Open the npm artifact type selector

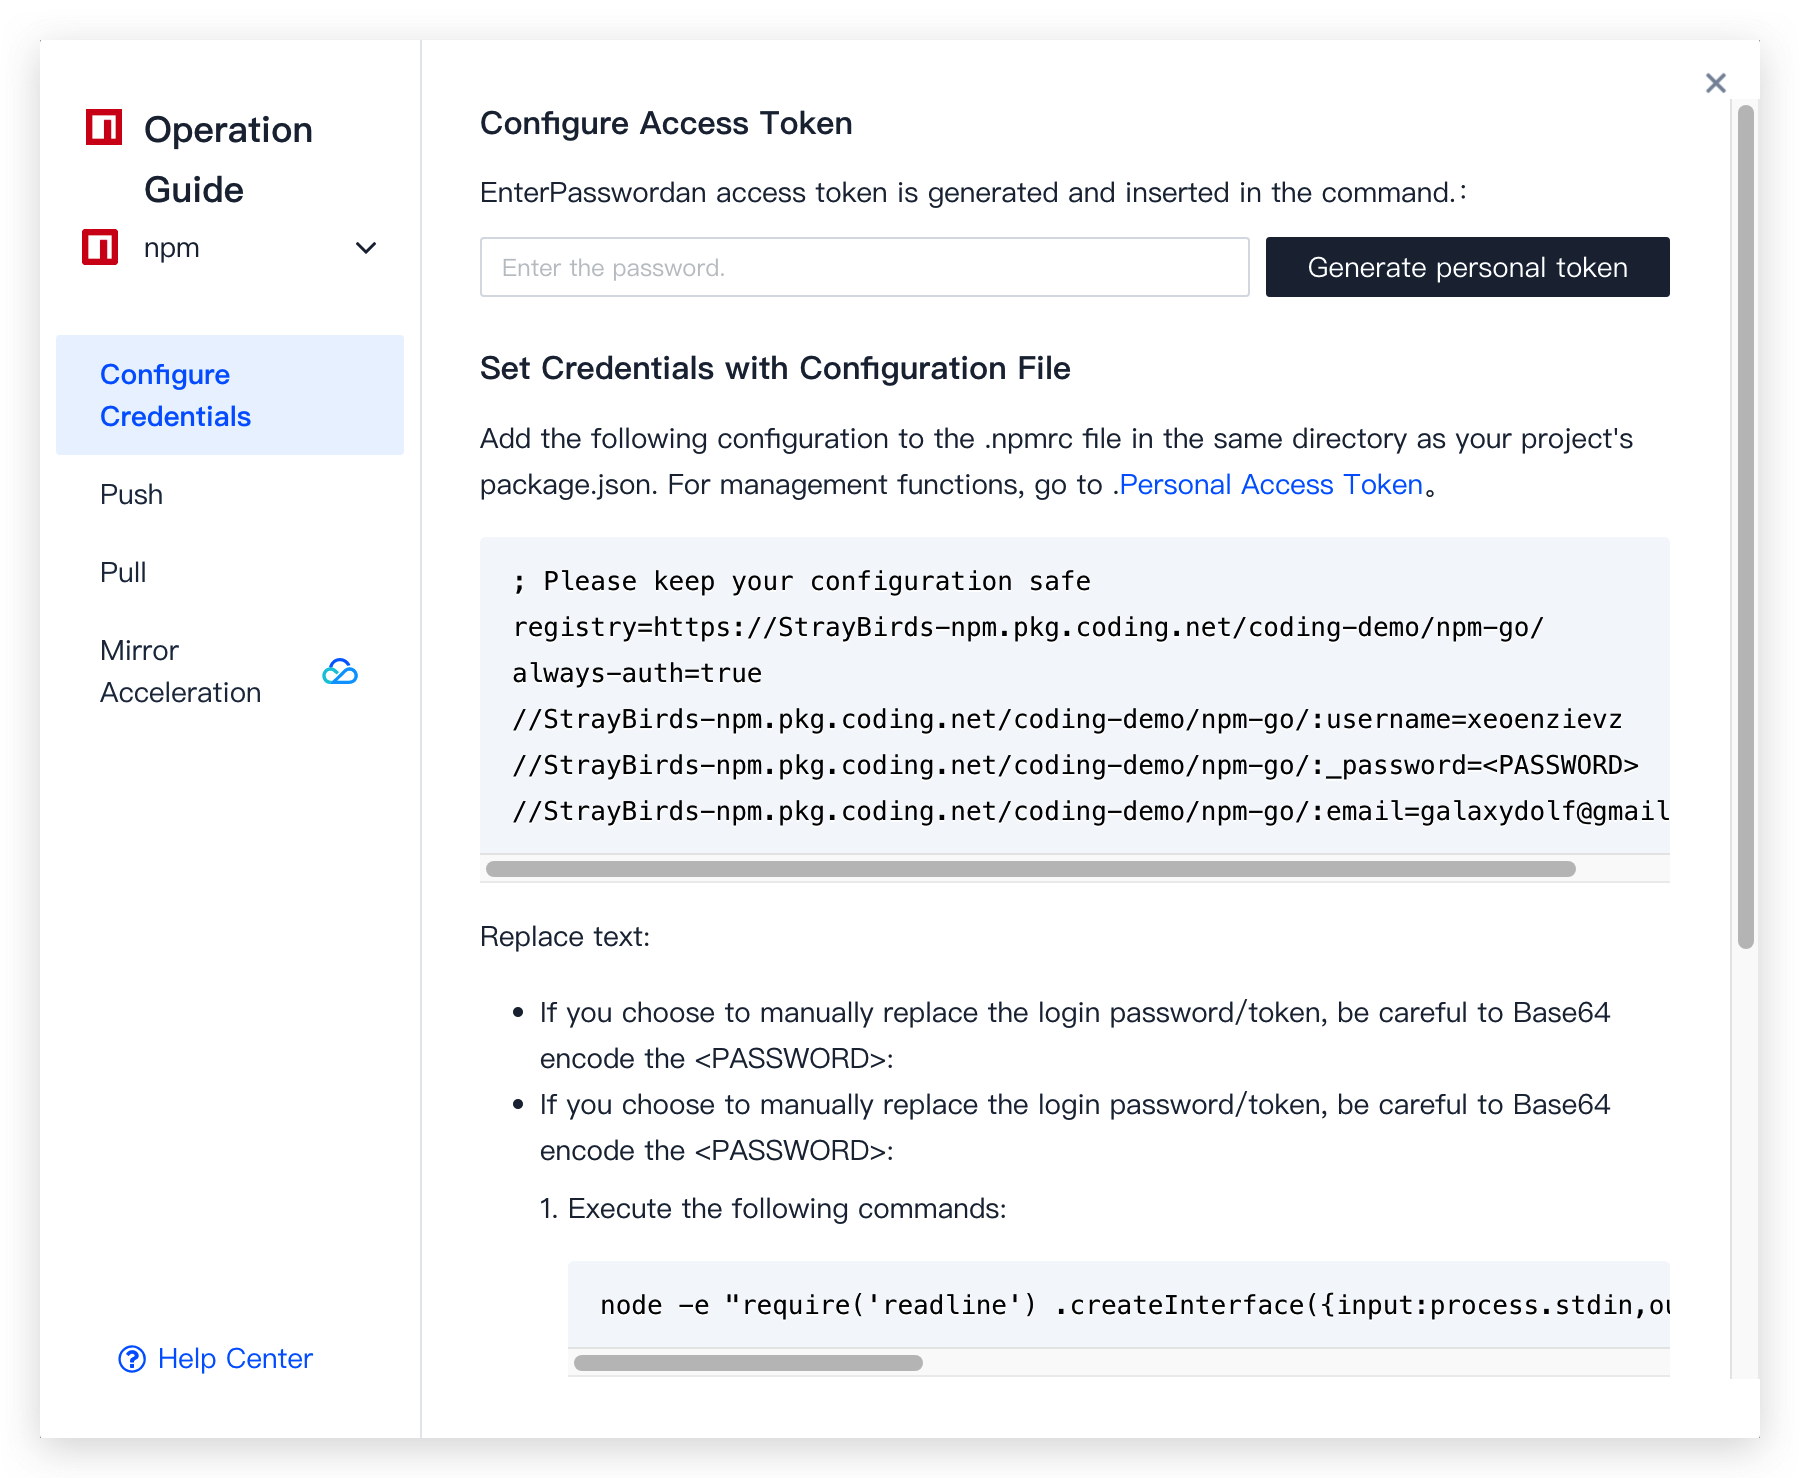pyautogui.click(x=230, y=248)
